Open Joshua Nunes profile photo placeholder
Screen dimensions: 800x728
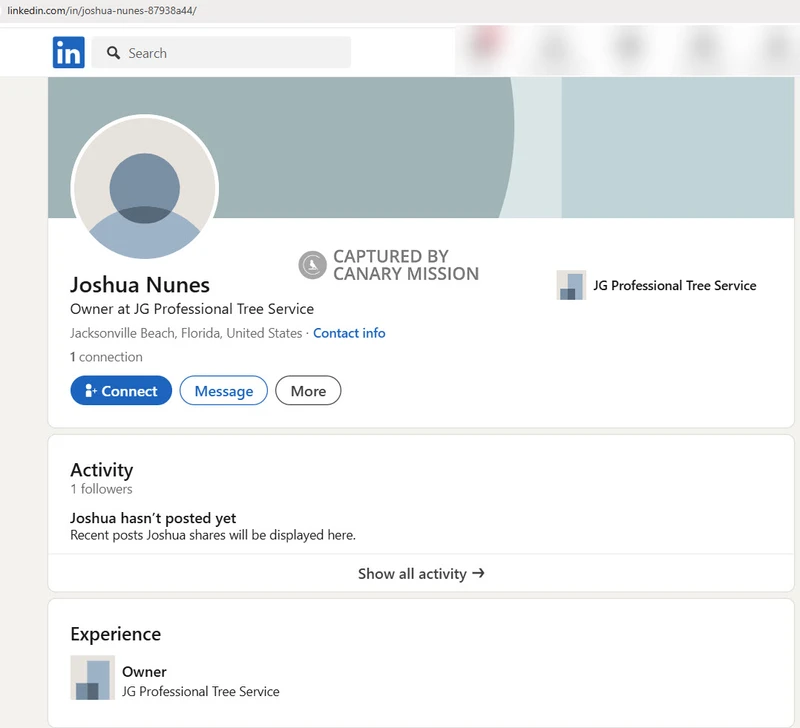coord(145,187)
